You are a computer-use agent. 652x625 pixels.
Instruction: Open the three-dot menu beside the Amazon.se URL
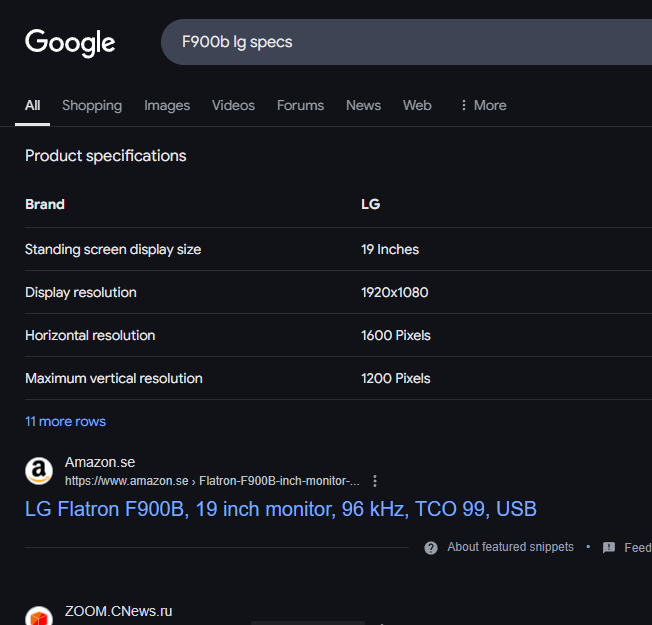375,481
